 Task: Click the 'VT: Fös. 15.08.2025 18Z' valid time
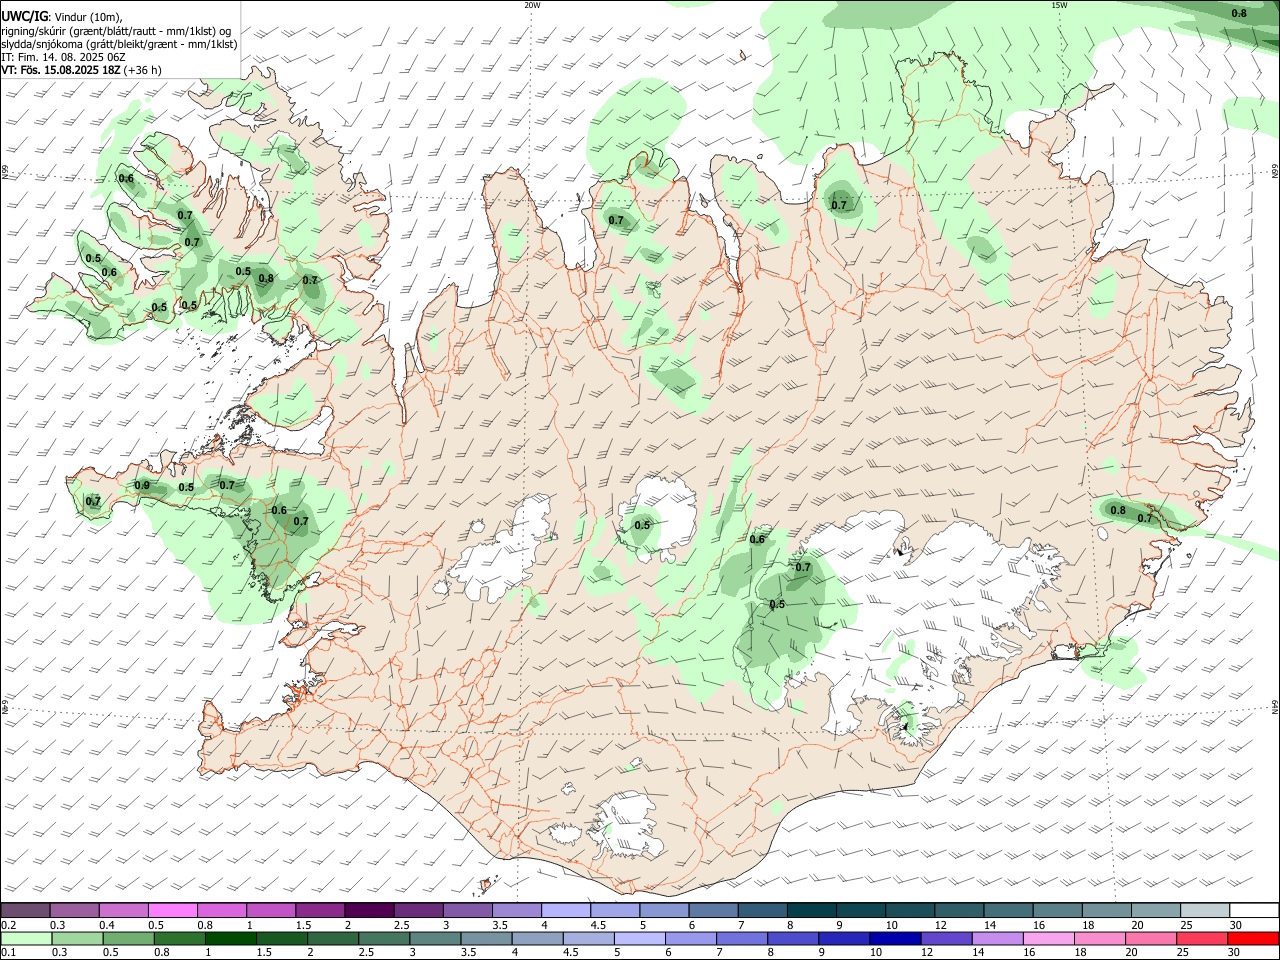[61, 70]
